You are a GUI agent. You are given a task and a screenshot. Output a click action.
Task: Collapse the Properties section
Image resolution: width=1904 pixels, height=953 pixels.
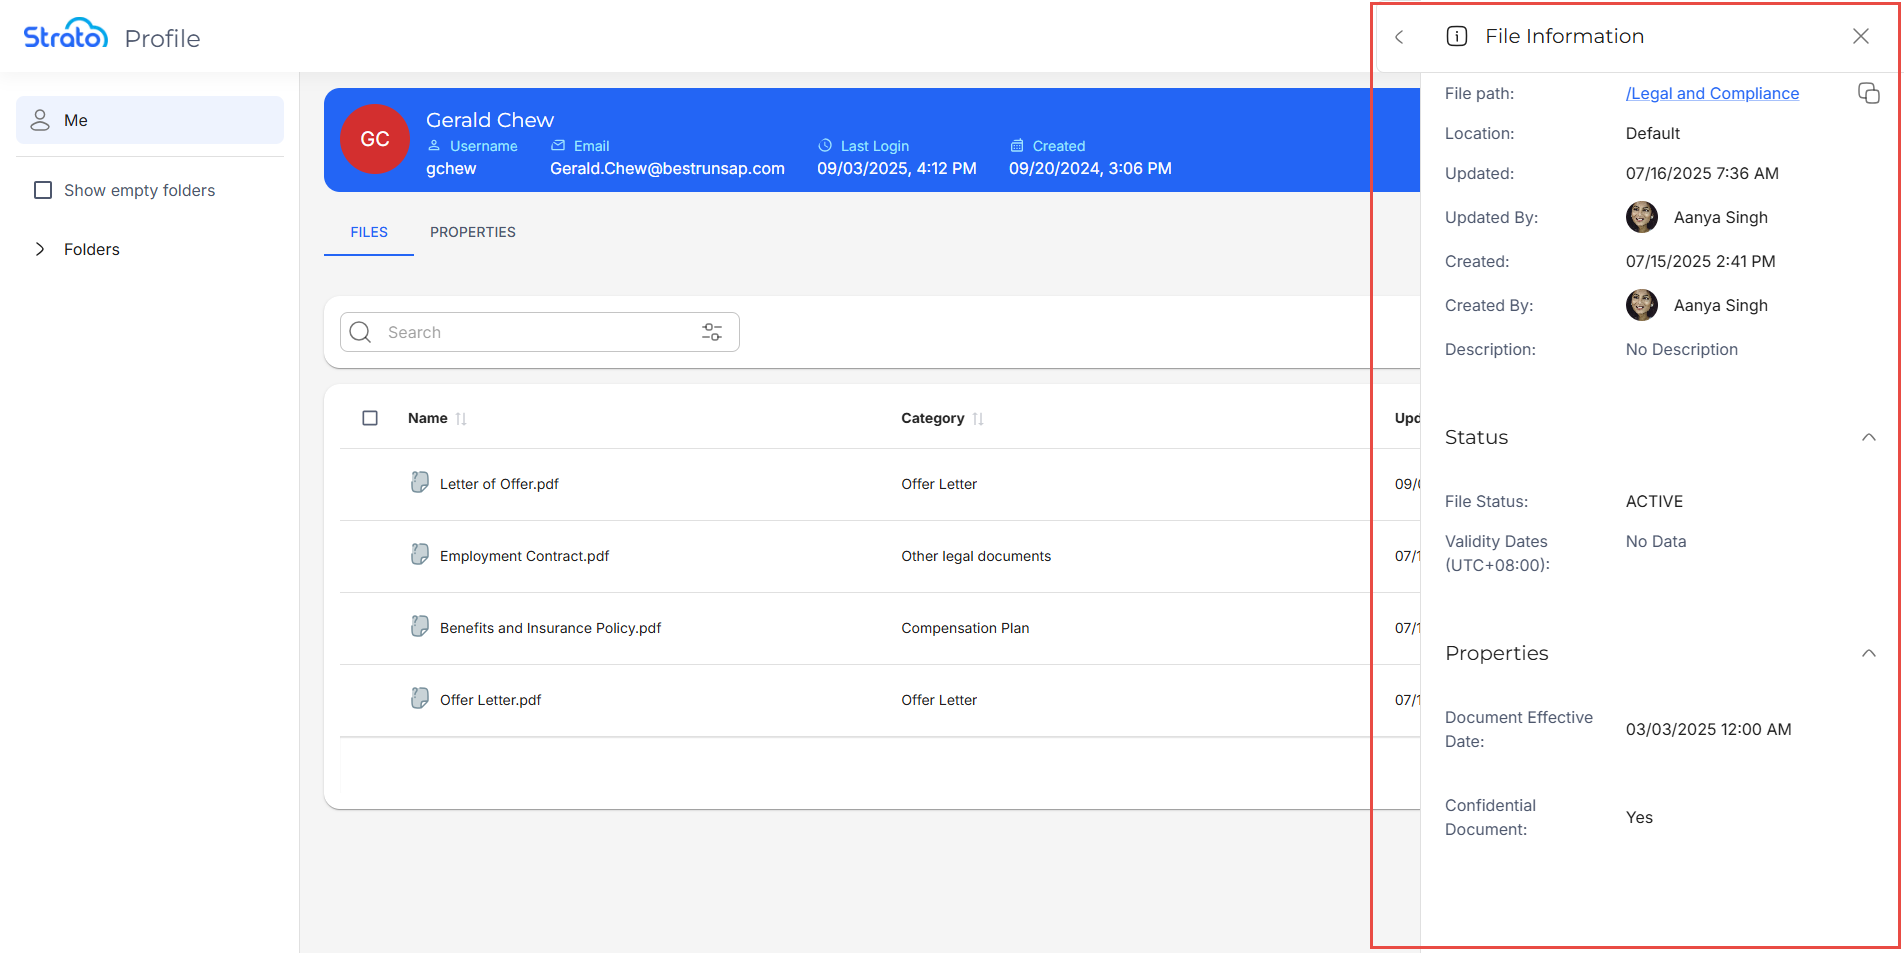[1868, 653]
